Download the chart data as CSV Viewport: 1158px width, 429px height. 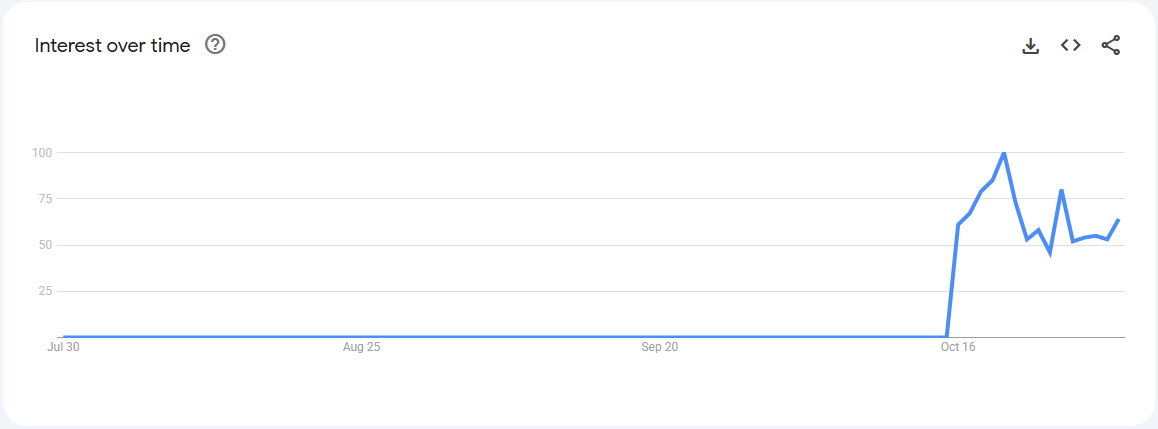(1031, 45)
